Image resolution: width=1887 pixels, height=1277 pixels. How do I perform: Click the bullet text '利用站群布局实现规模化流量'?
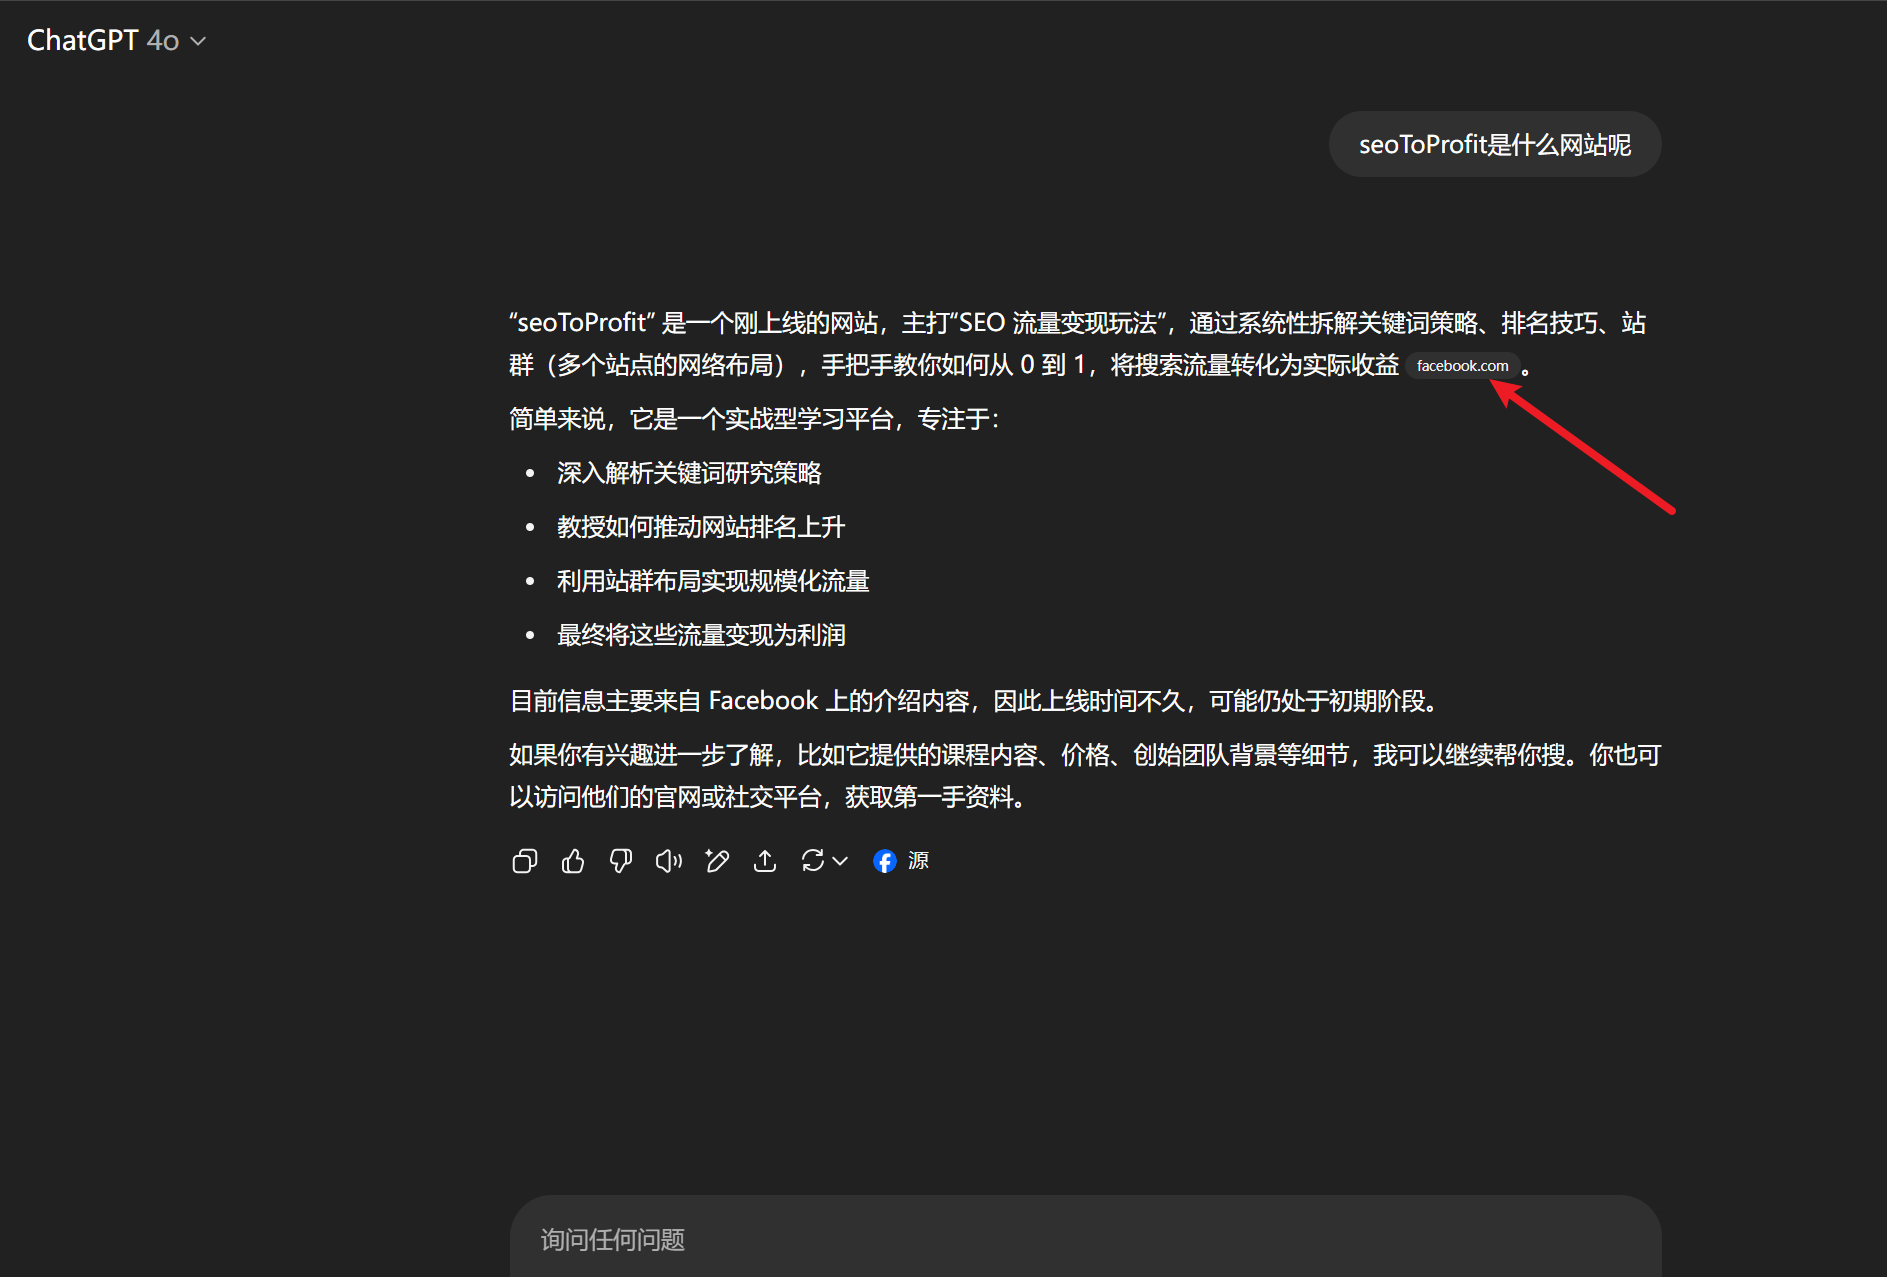(713, 581)
